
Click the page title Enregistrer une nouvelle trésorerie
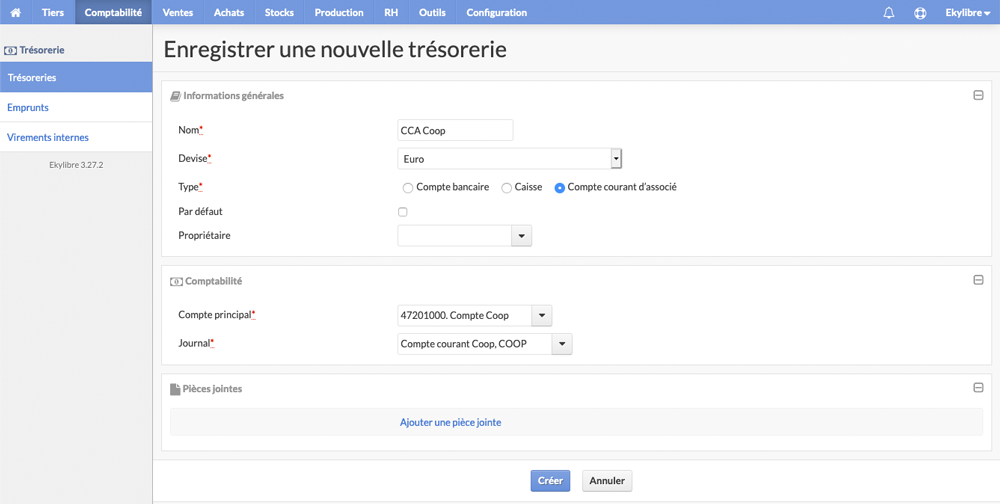(335, 50)
